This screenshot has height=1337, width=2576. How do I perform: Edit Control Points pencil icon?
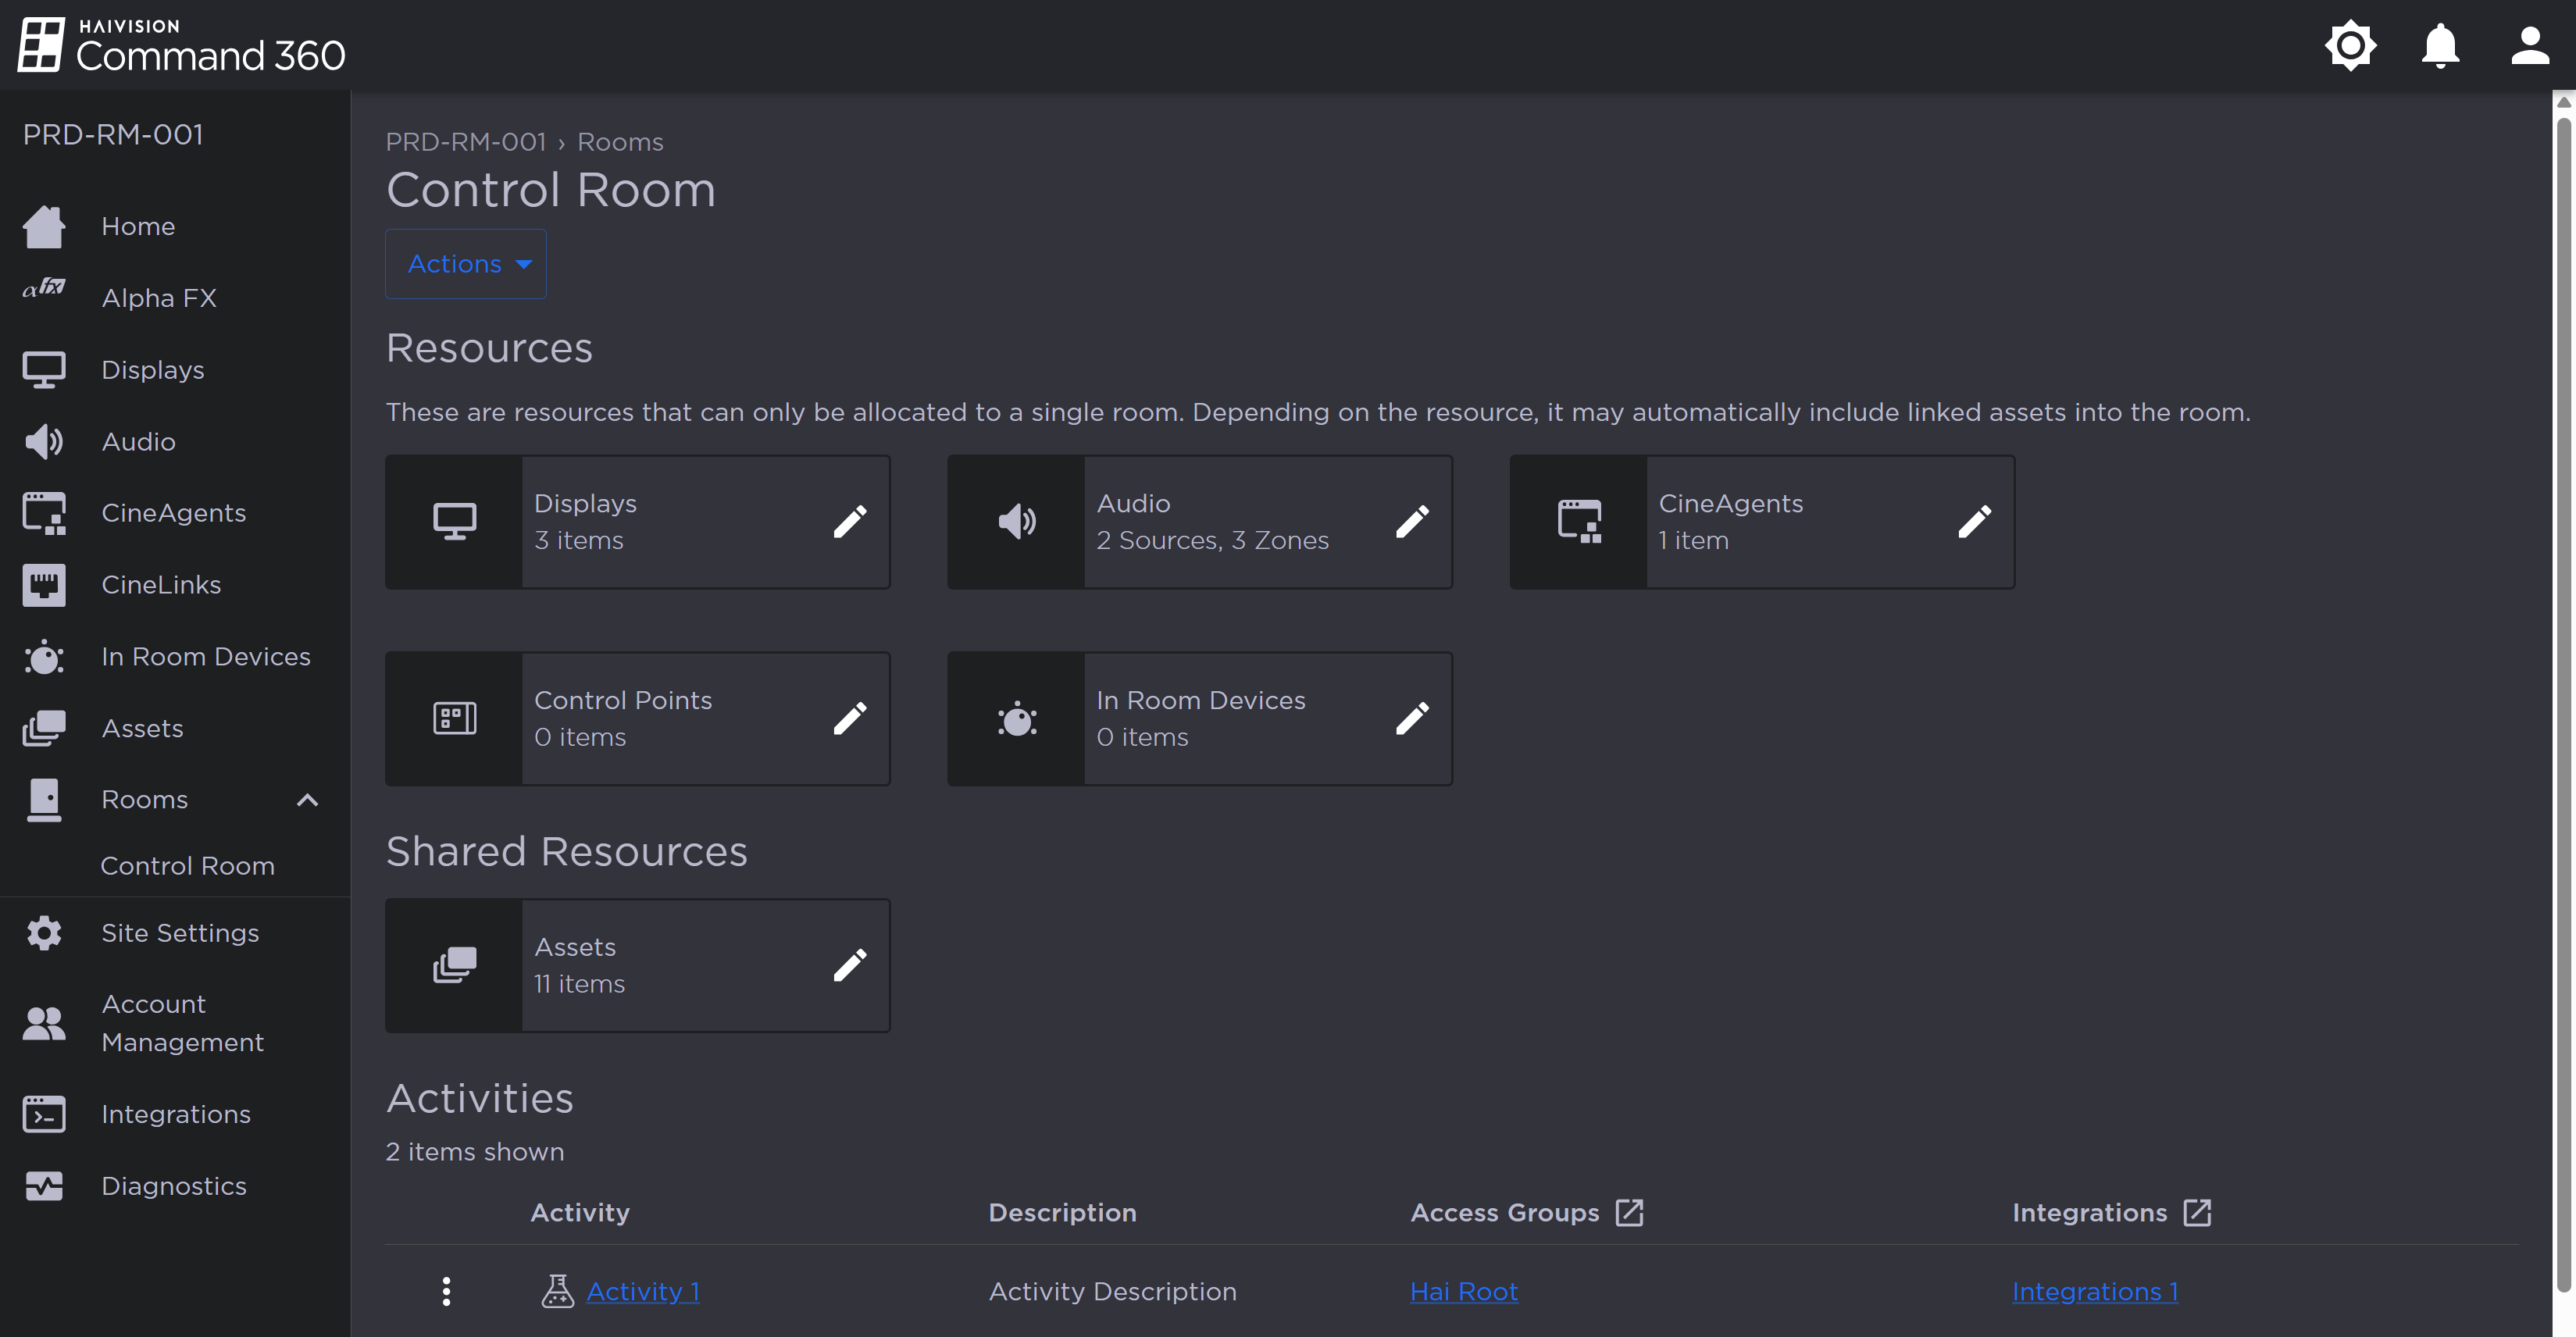pos(850,718)
